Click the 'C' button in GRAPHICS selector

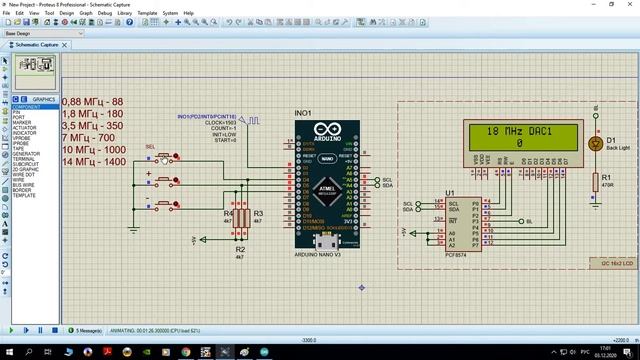(x=16, y=99)
